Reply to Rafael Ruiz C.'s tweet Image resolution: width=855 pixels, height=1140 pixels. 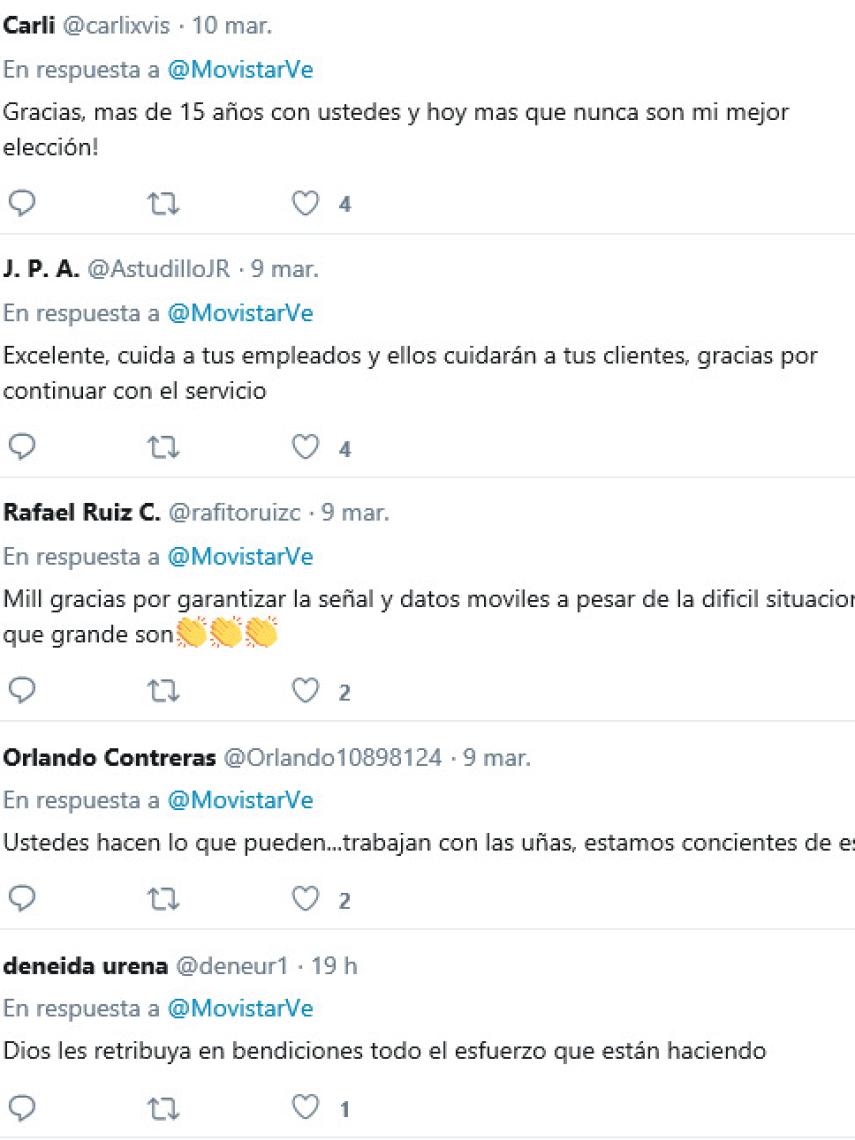coord(22,691)
